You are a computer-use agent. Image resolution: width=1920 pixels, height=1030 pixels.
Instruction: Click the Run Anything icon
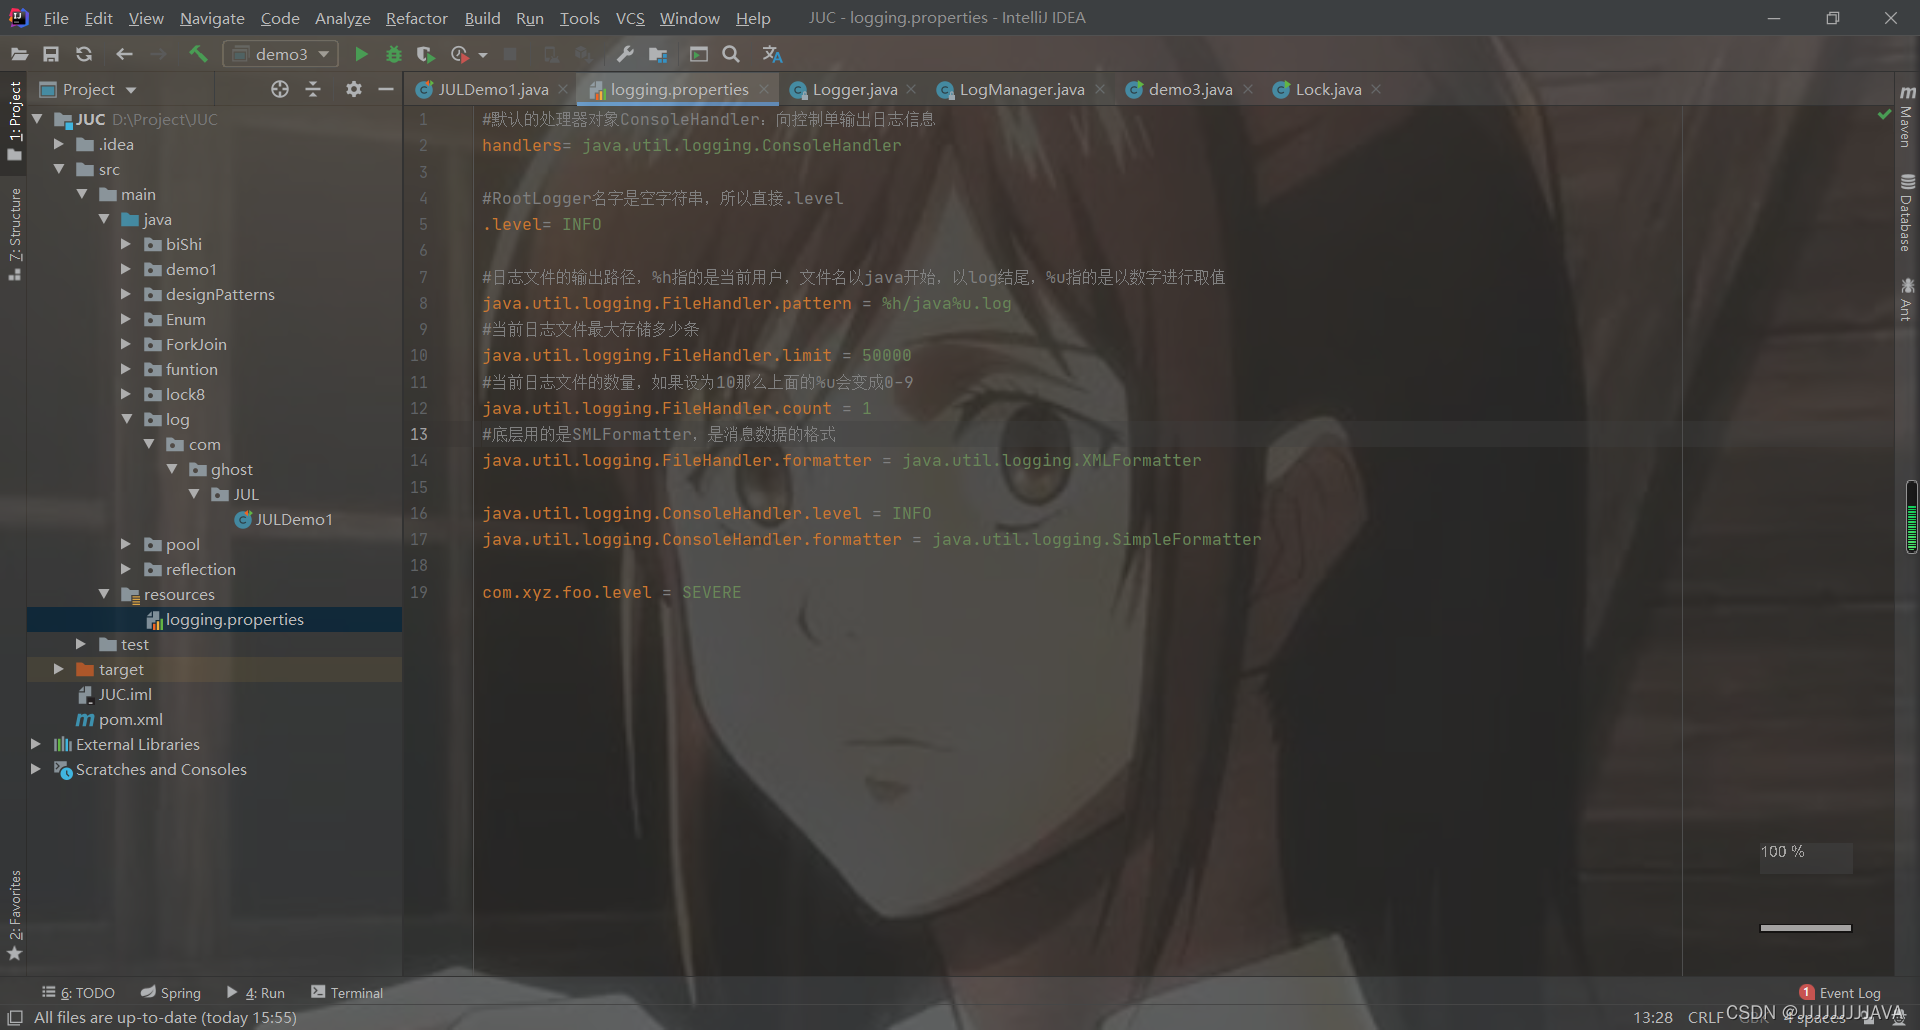699,54
